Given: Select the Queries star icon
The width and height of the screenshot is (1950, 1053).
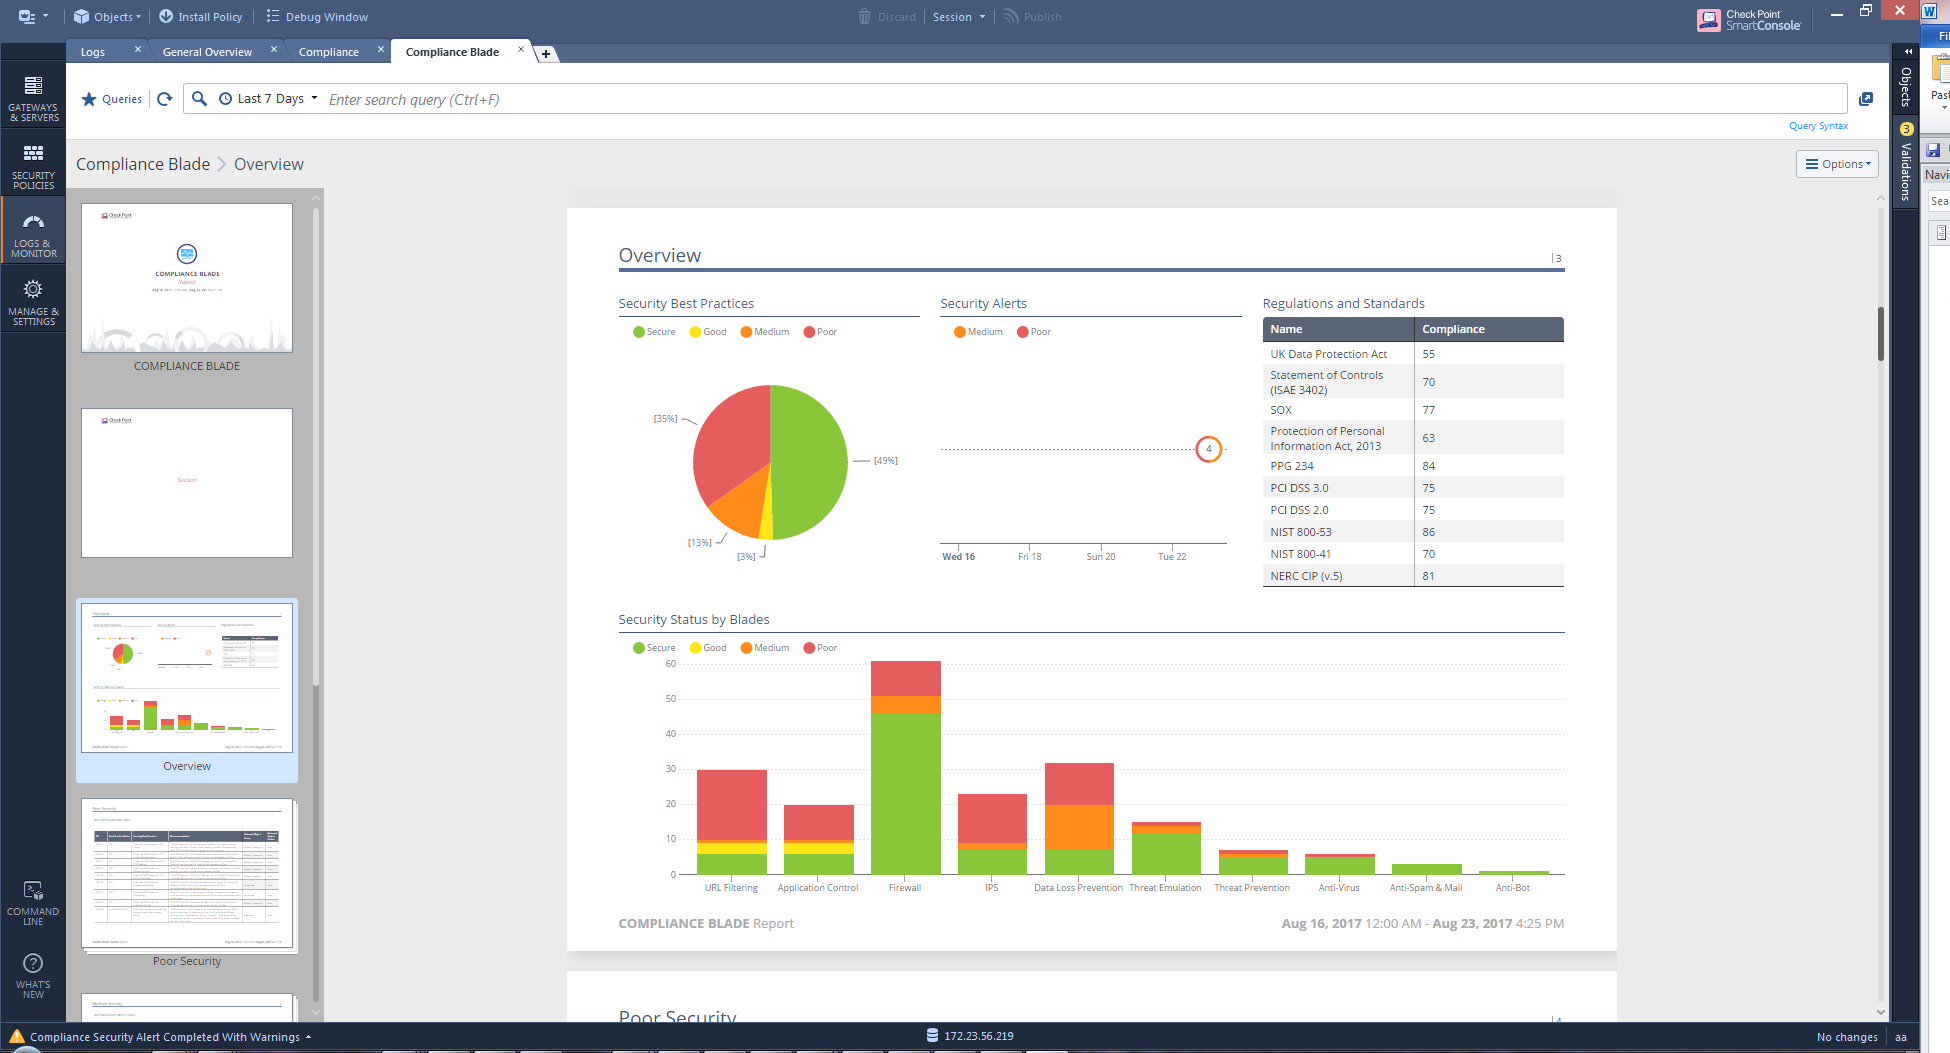Looking at the screenshot, I should [x=89, y=99].
